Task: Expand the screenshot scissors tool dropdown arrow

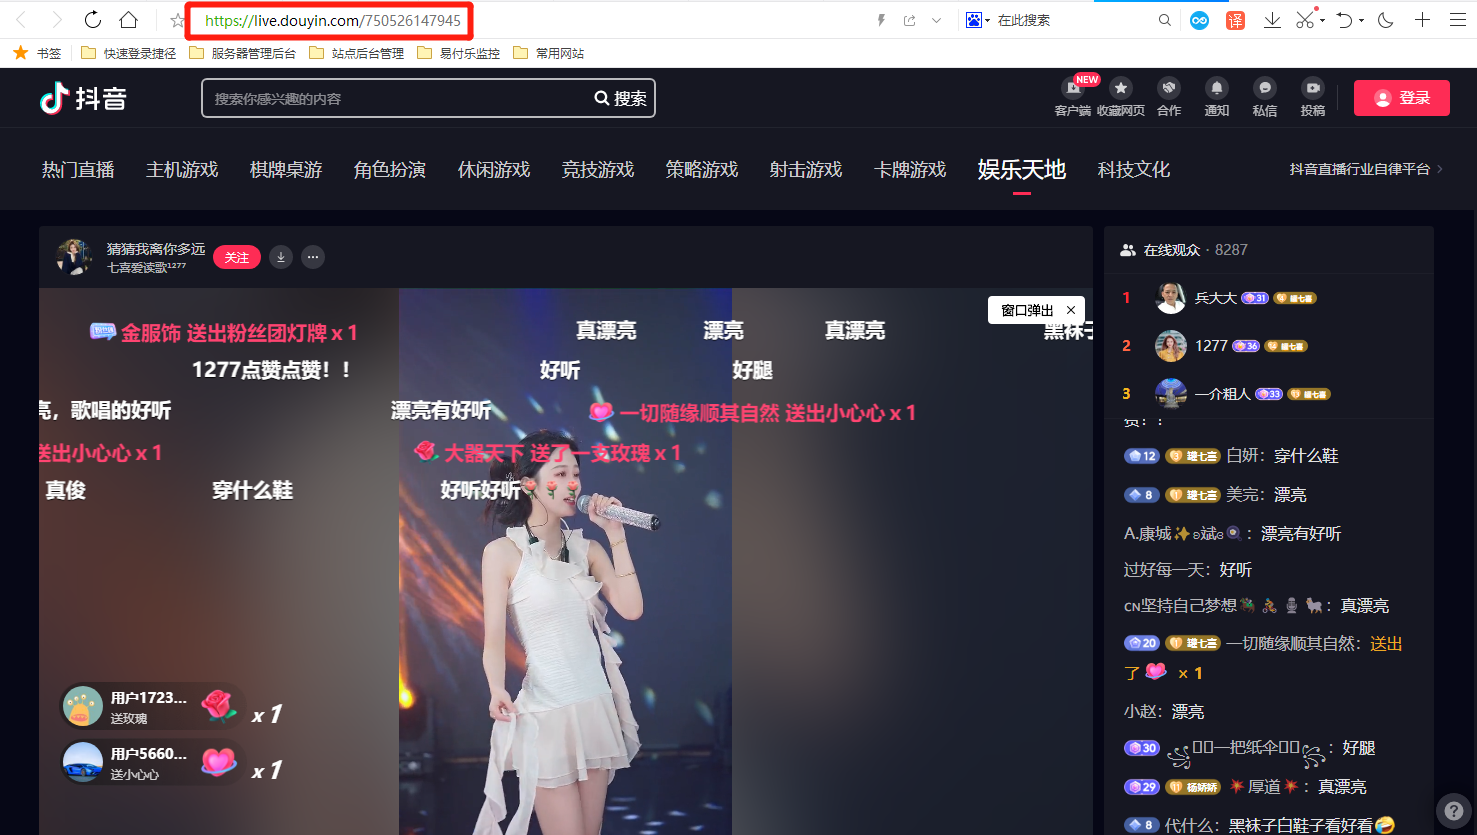Action: [x=1322, y=20]
